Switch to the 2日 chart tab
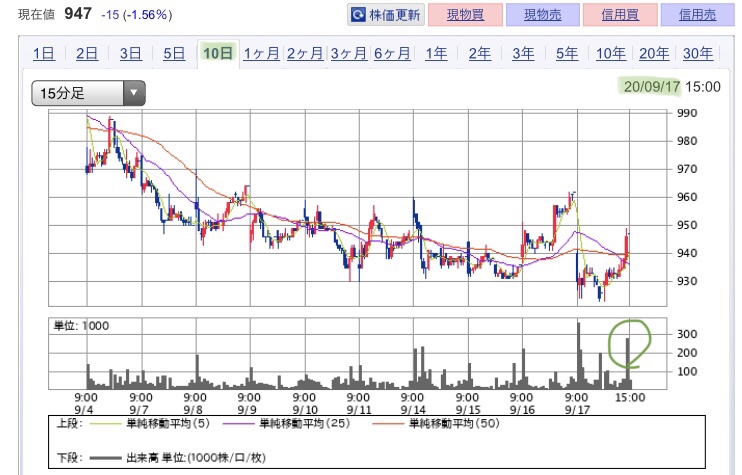 tap(87, 53)
